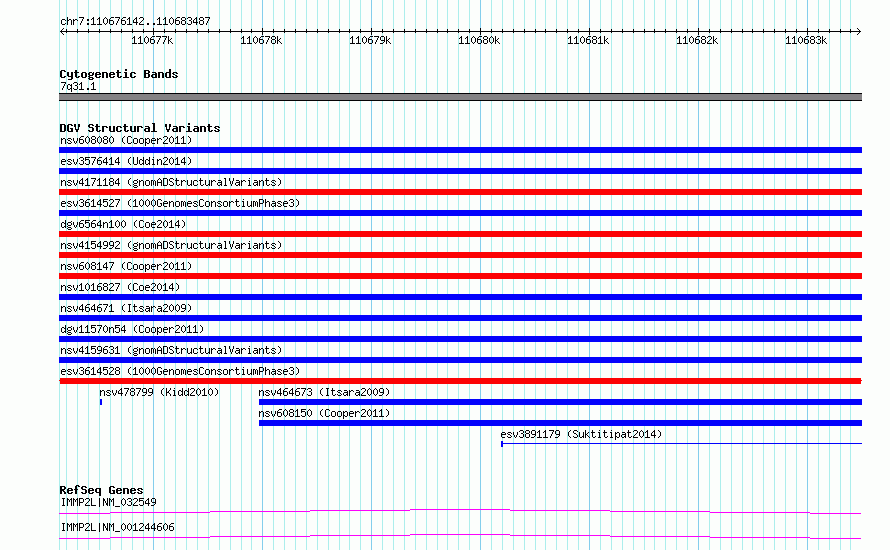890x550 pixels.
Task: Click the nsv608147 (Cooper2011) label
Action: click(x=126, y=266)
